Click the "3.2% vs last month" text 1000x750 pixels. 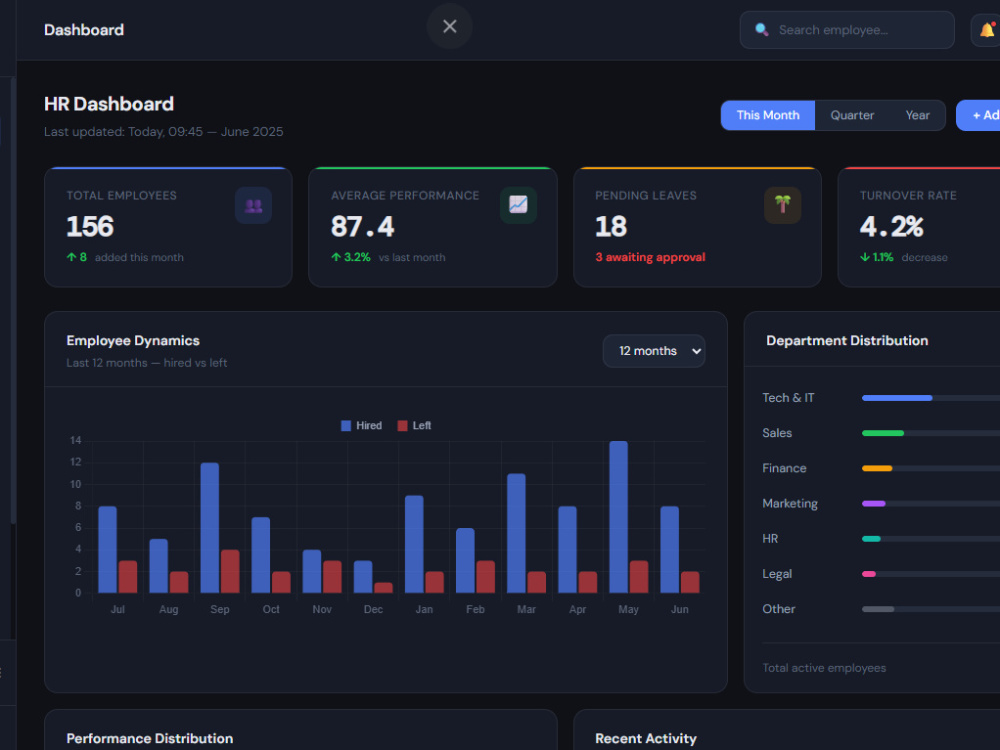tap(388, 257)
